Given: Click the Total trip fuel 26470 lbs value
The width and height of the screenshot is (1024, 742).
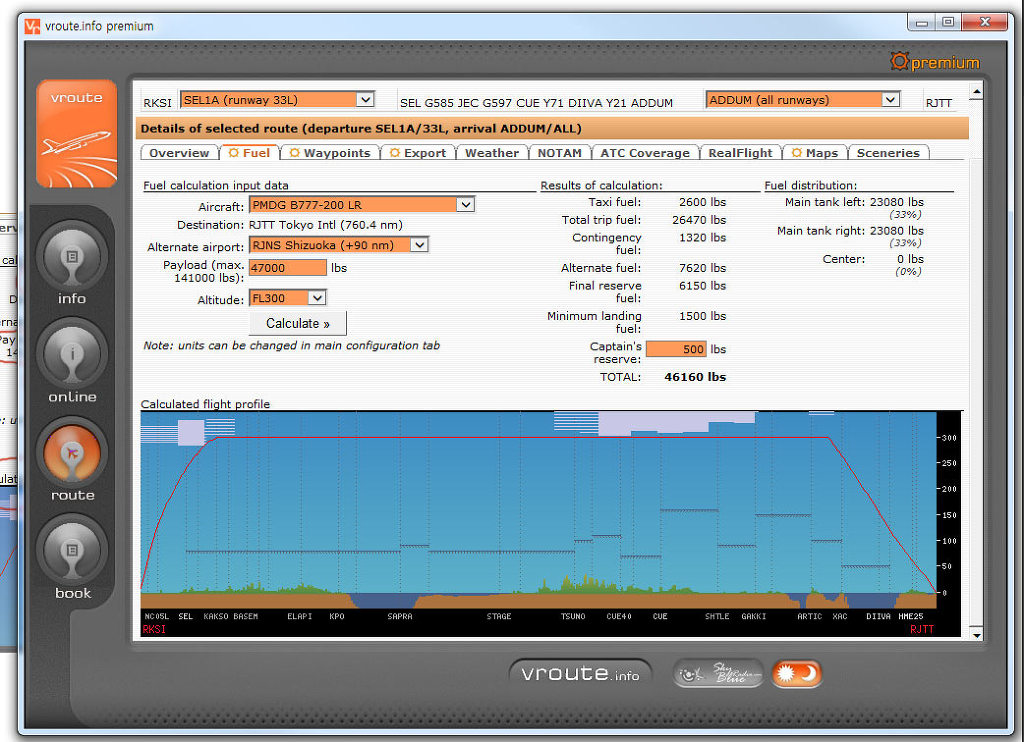Looking at the screenshot, I should [699, 220].
